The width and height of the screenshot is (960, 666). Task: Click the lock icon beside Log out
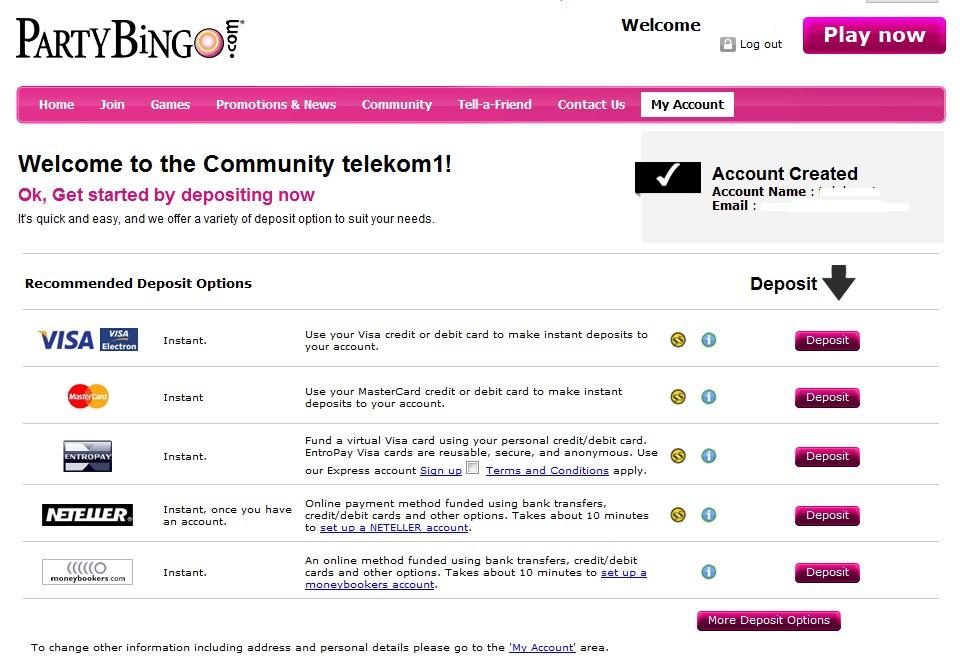click(x=727, y=45)
